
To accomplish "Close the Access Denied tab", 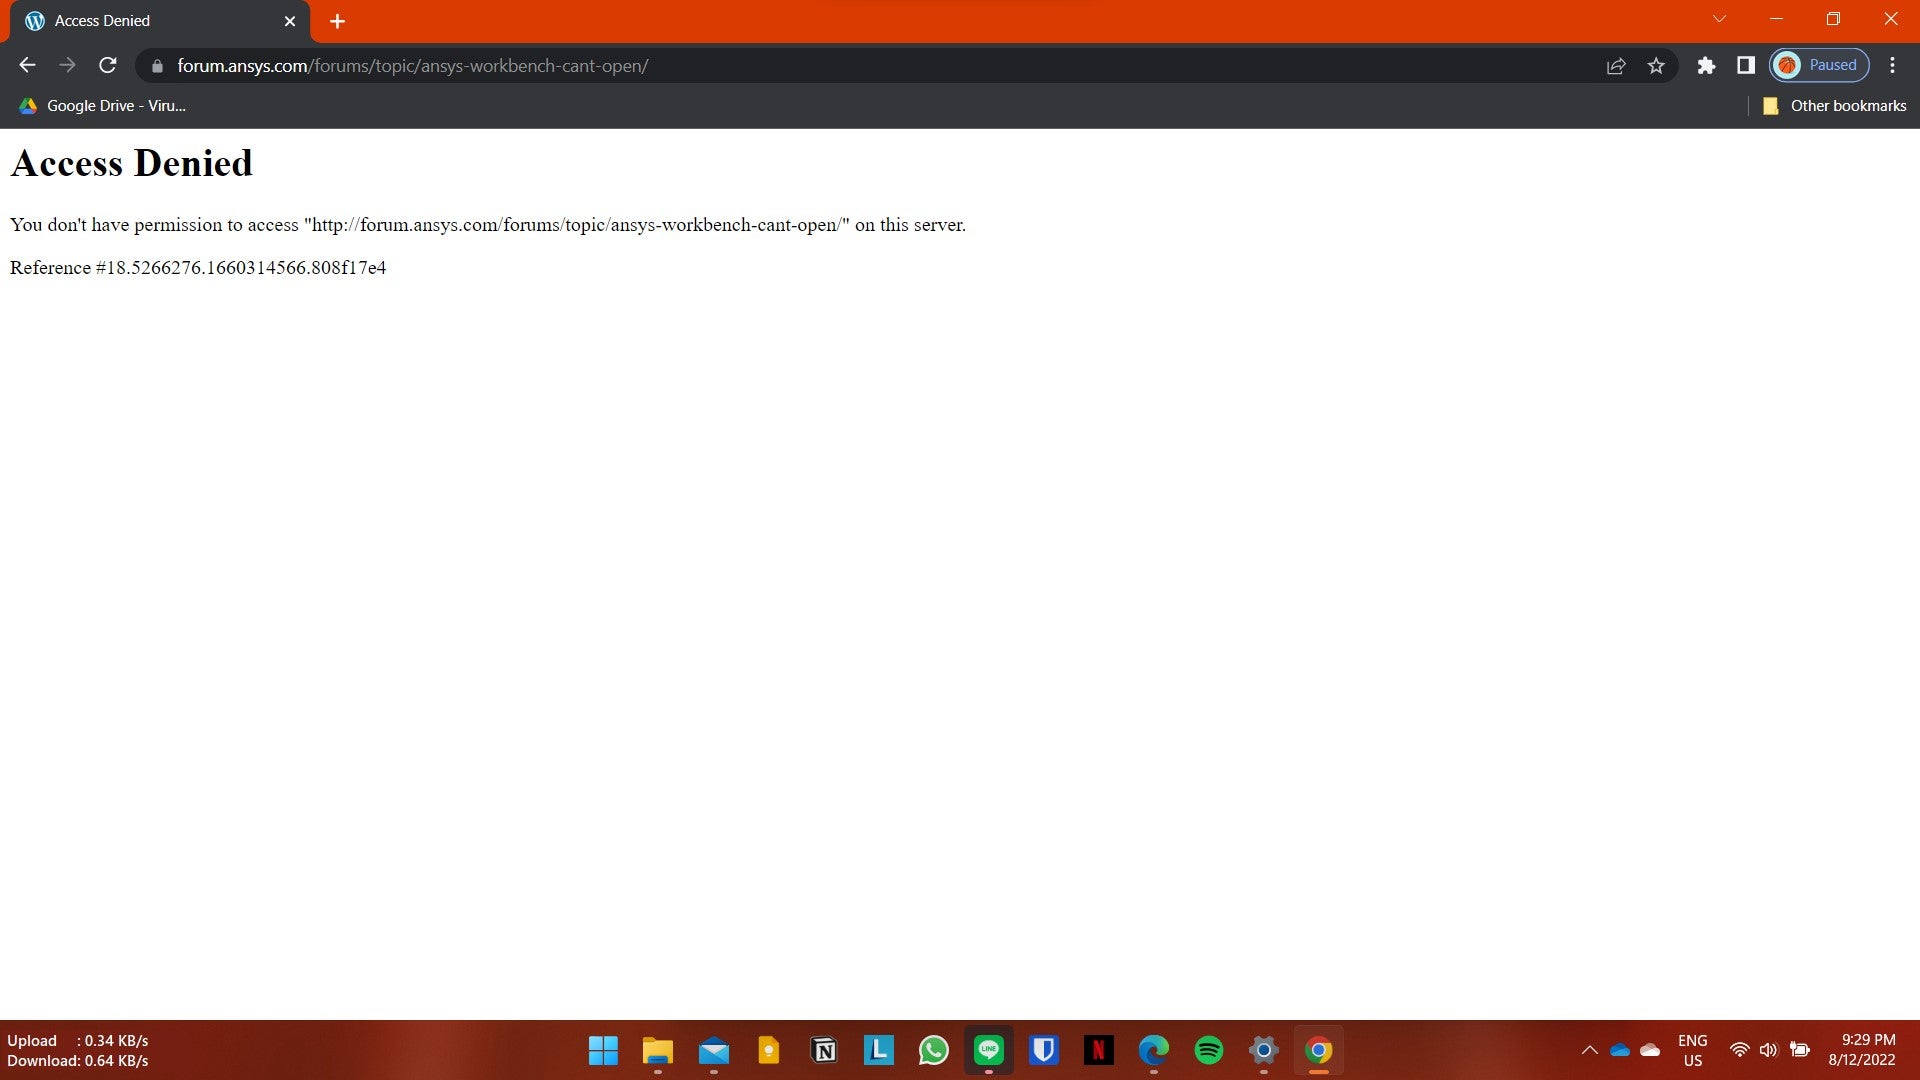I will pyautogui.click(x=290, y=21).
